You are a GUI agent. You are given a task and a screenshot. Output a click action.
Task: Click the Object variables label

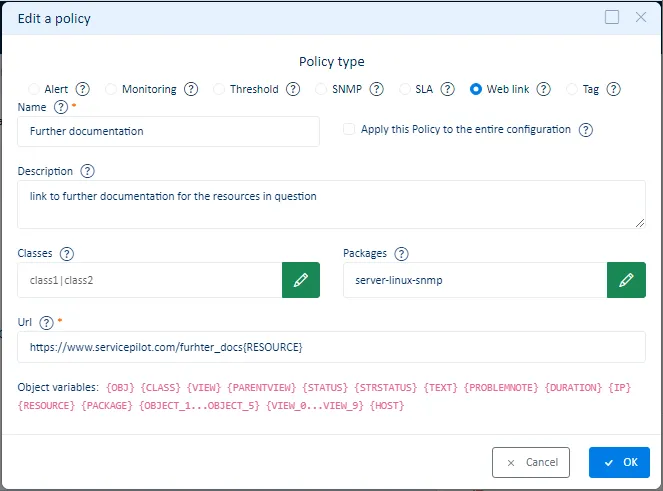pos(58,387)
